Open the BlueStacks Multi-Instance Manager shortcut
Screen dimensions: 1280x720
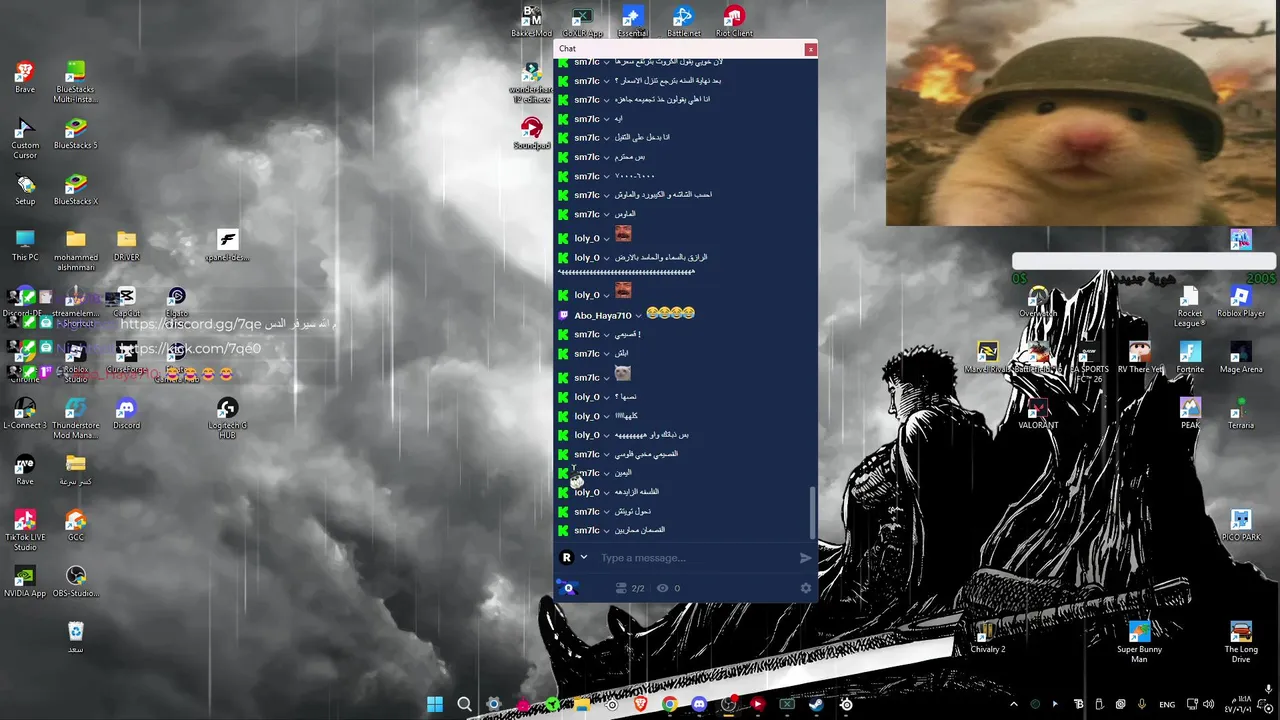[x=76, y=82]
